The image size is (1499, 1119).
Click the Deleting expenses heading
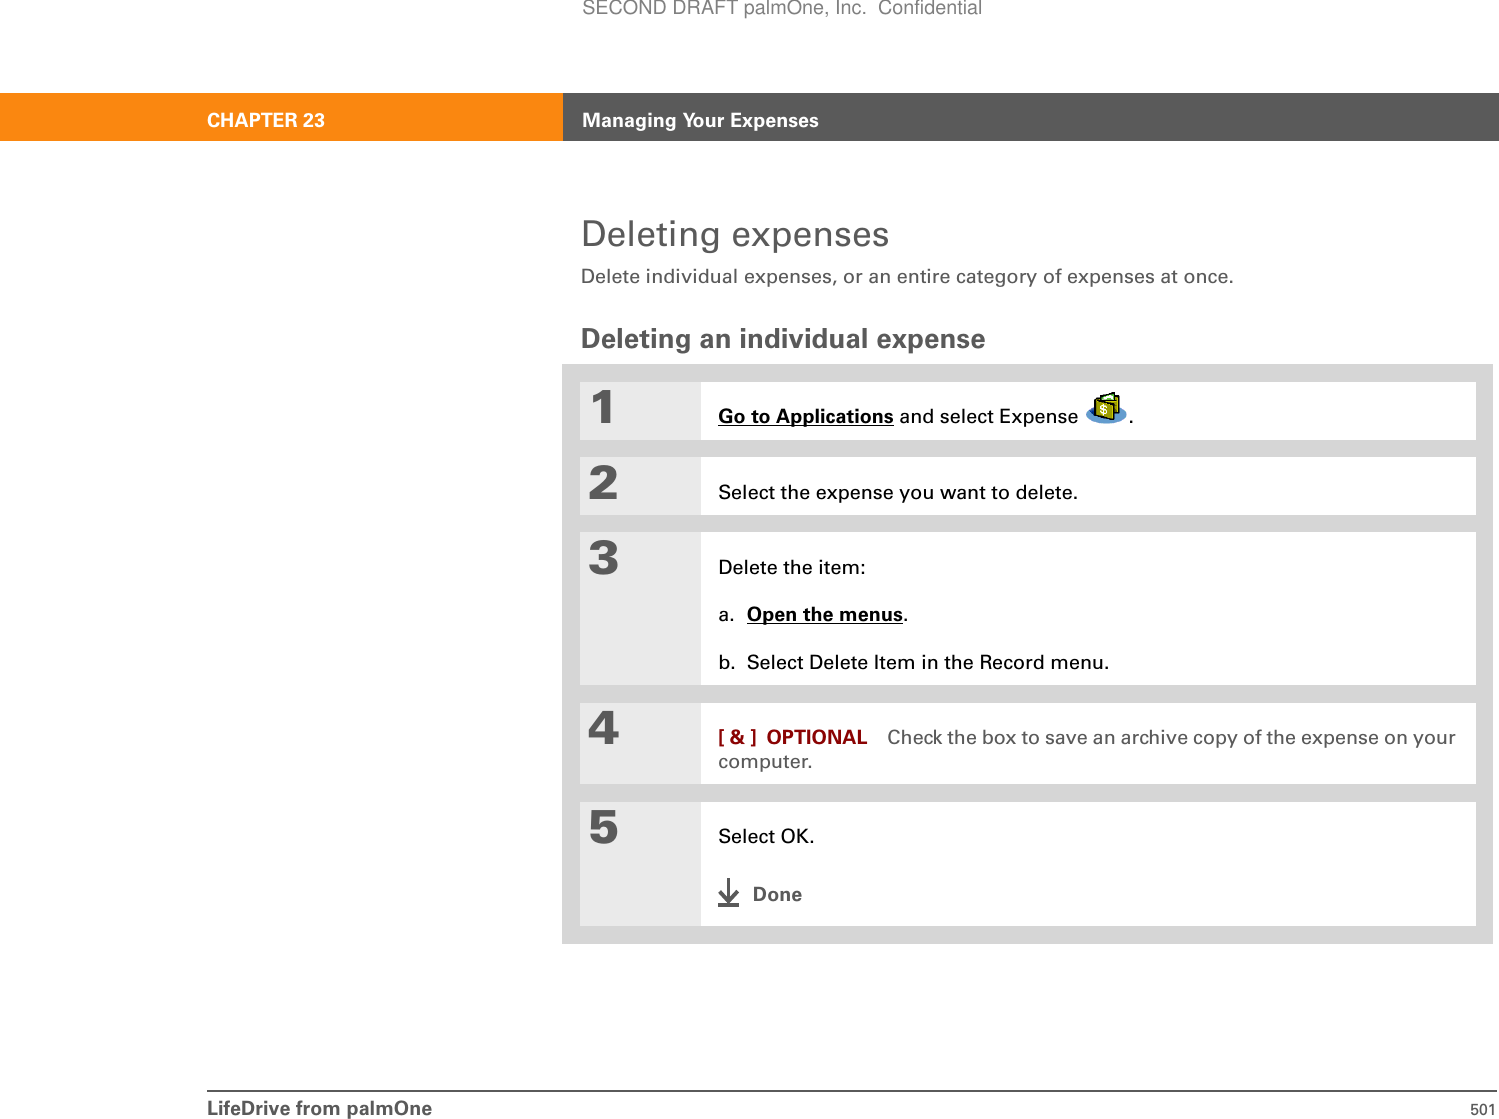point(735,234)
